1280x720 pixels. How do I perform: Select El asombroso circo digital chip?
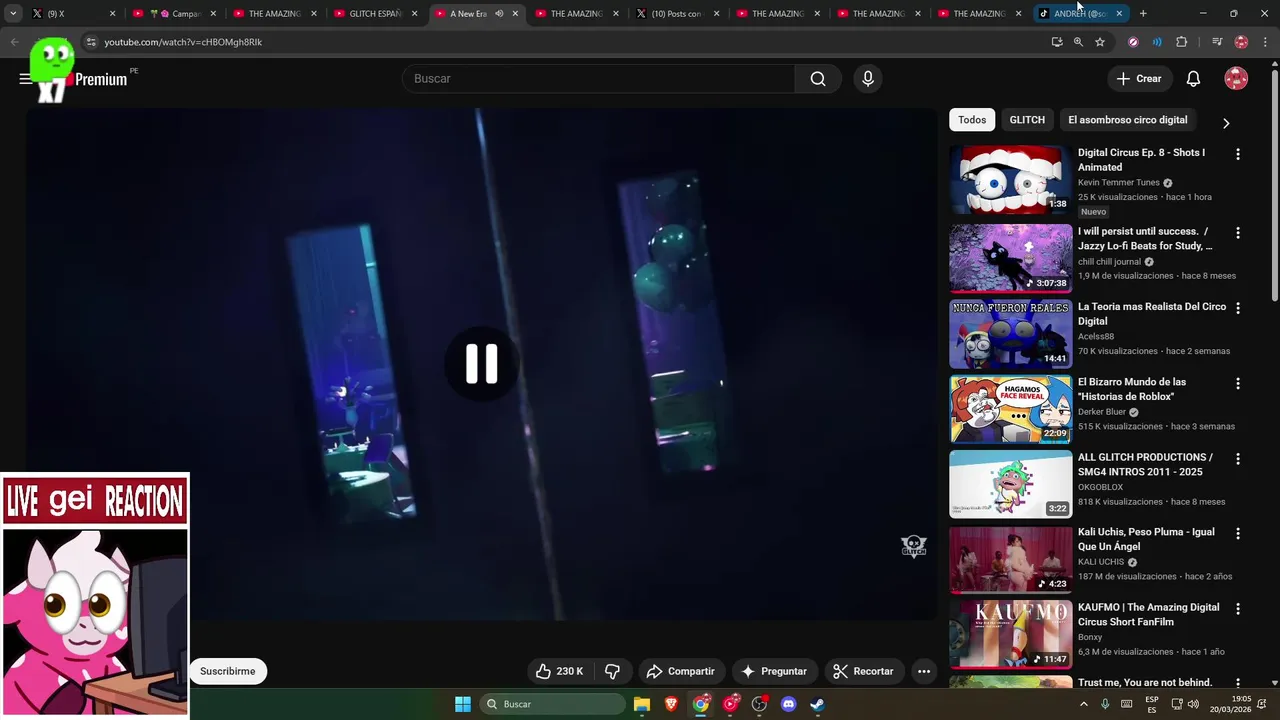[x=1127, y=120]
